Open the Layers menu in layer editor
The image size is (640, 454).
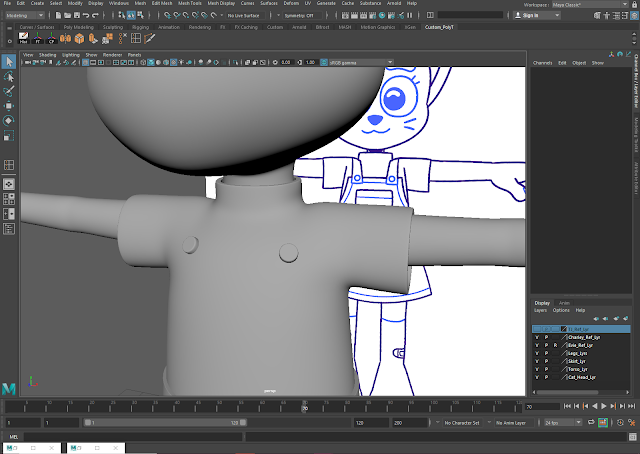click(x=540, y=310)
